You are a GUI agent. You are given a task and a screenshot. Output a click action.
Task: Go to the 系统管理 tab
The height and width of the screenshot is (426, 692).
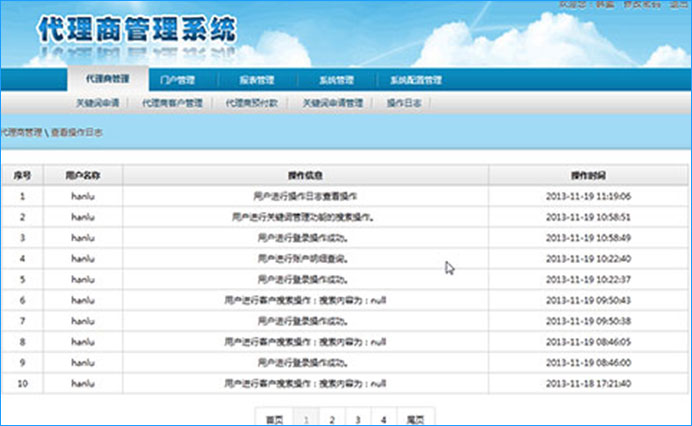pos(336,79)
